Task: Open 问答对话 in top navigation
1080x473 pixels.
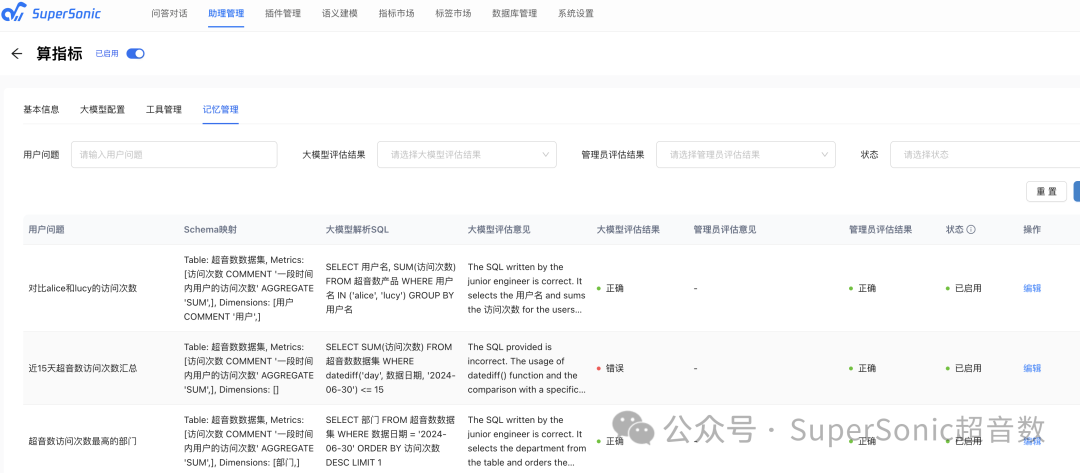Action: tap(169, 14)
